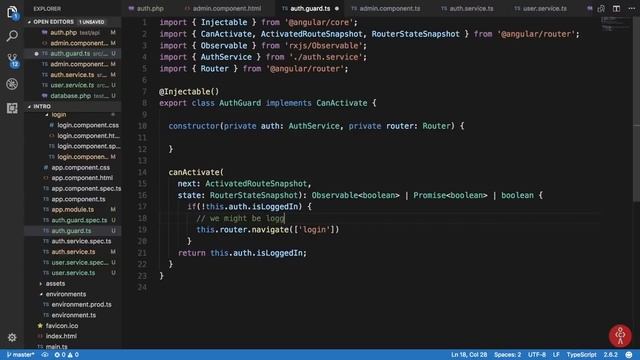The height and width of the screenshot is (360, 640).
Task: Open the Explorer view in activity bar
Action: pyautogui.click(x=12, y=12)
